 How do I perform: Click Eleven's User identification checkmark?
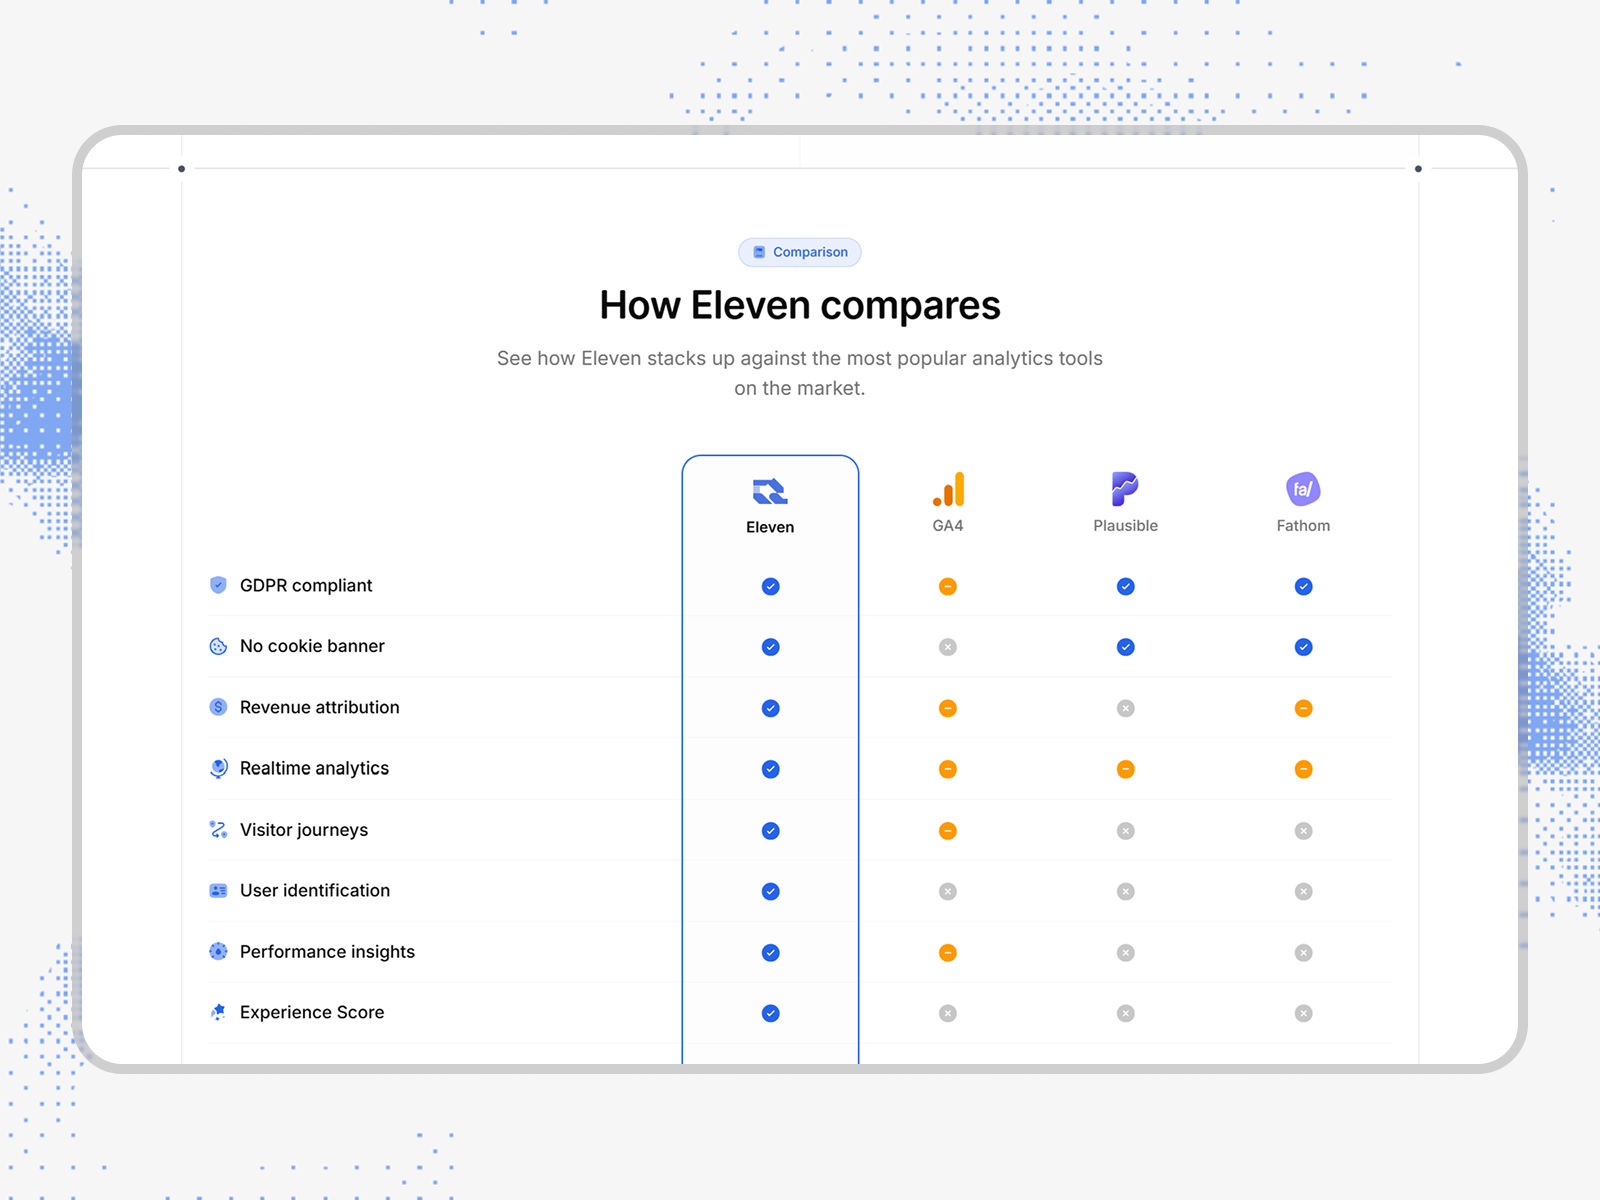(x=770, y=891)
